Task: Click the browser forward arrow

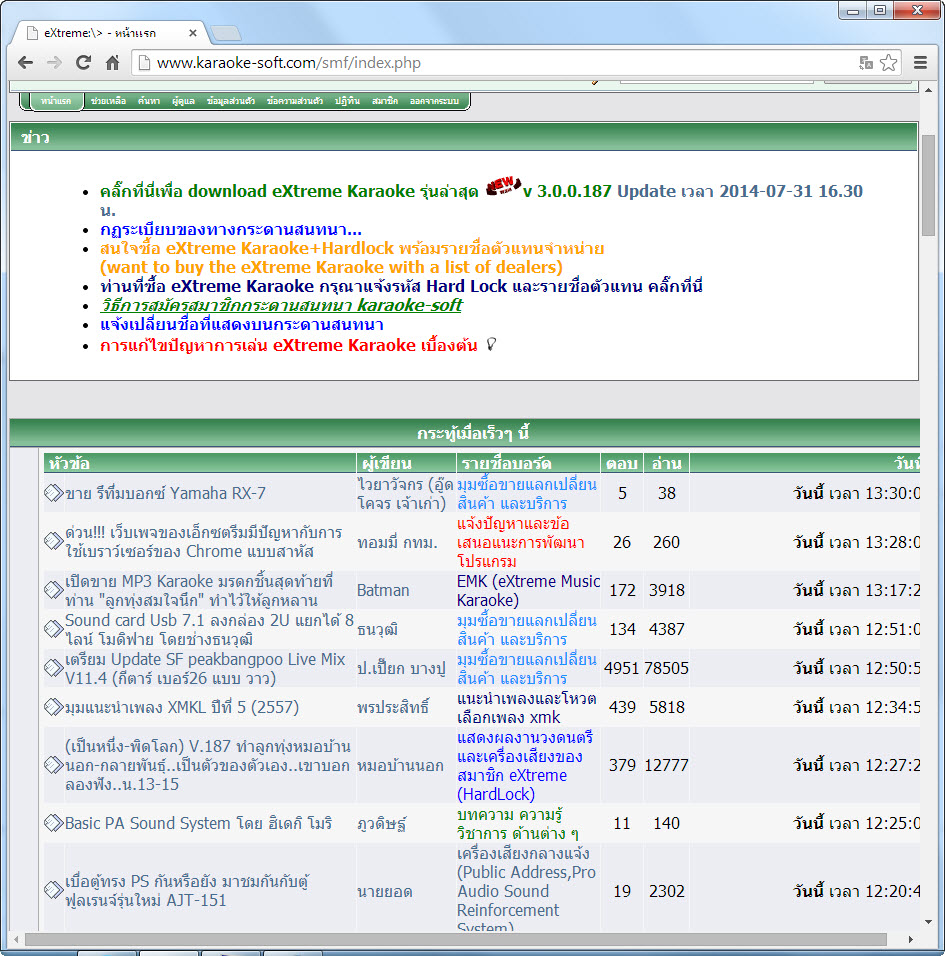Action: [54, 62]
